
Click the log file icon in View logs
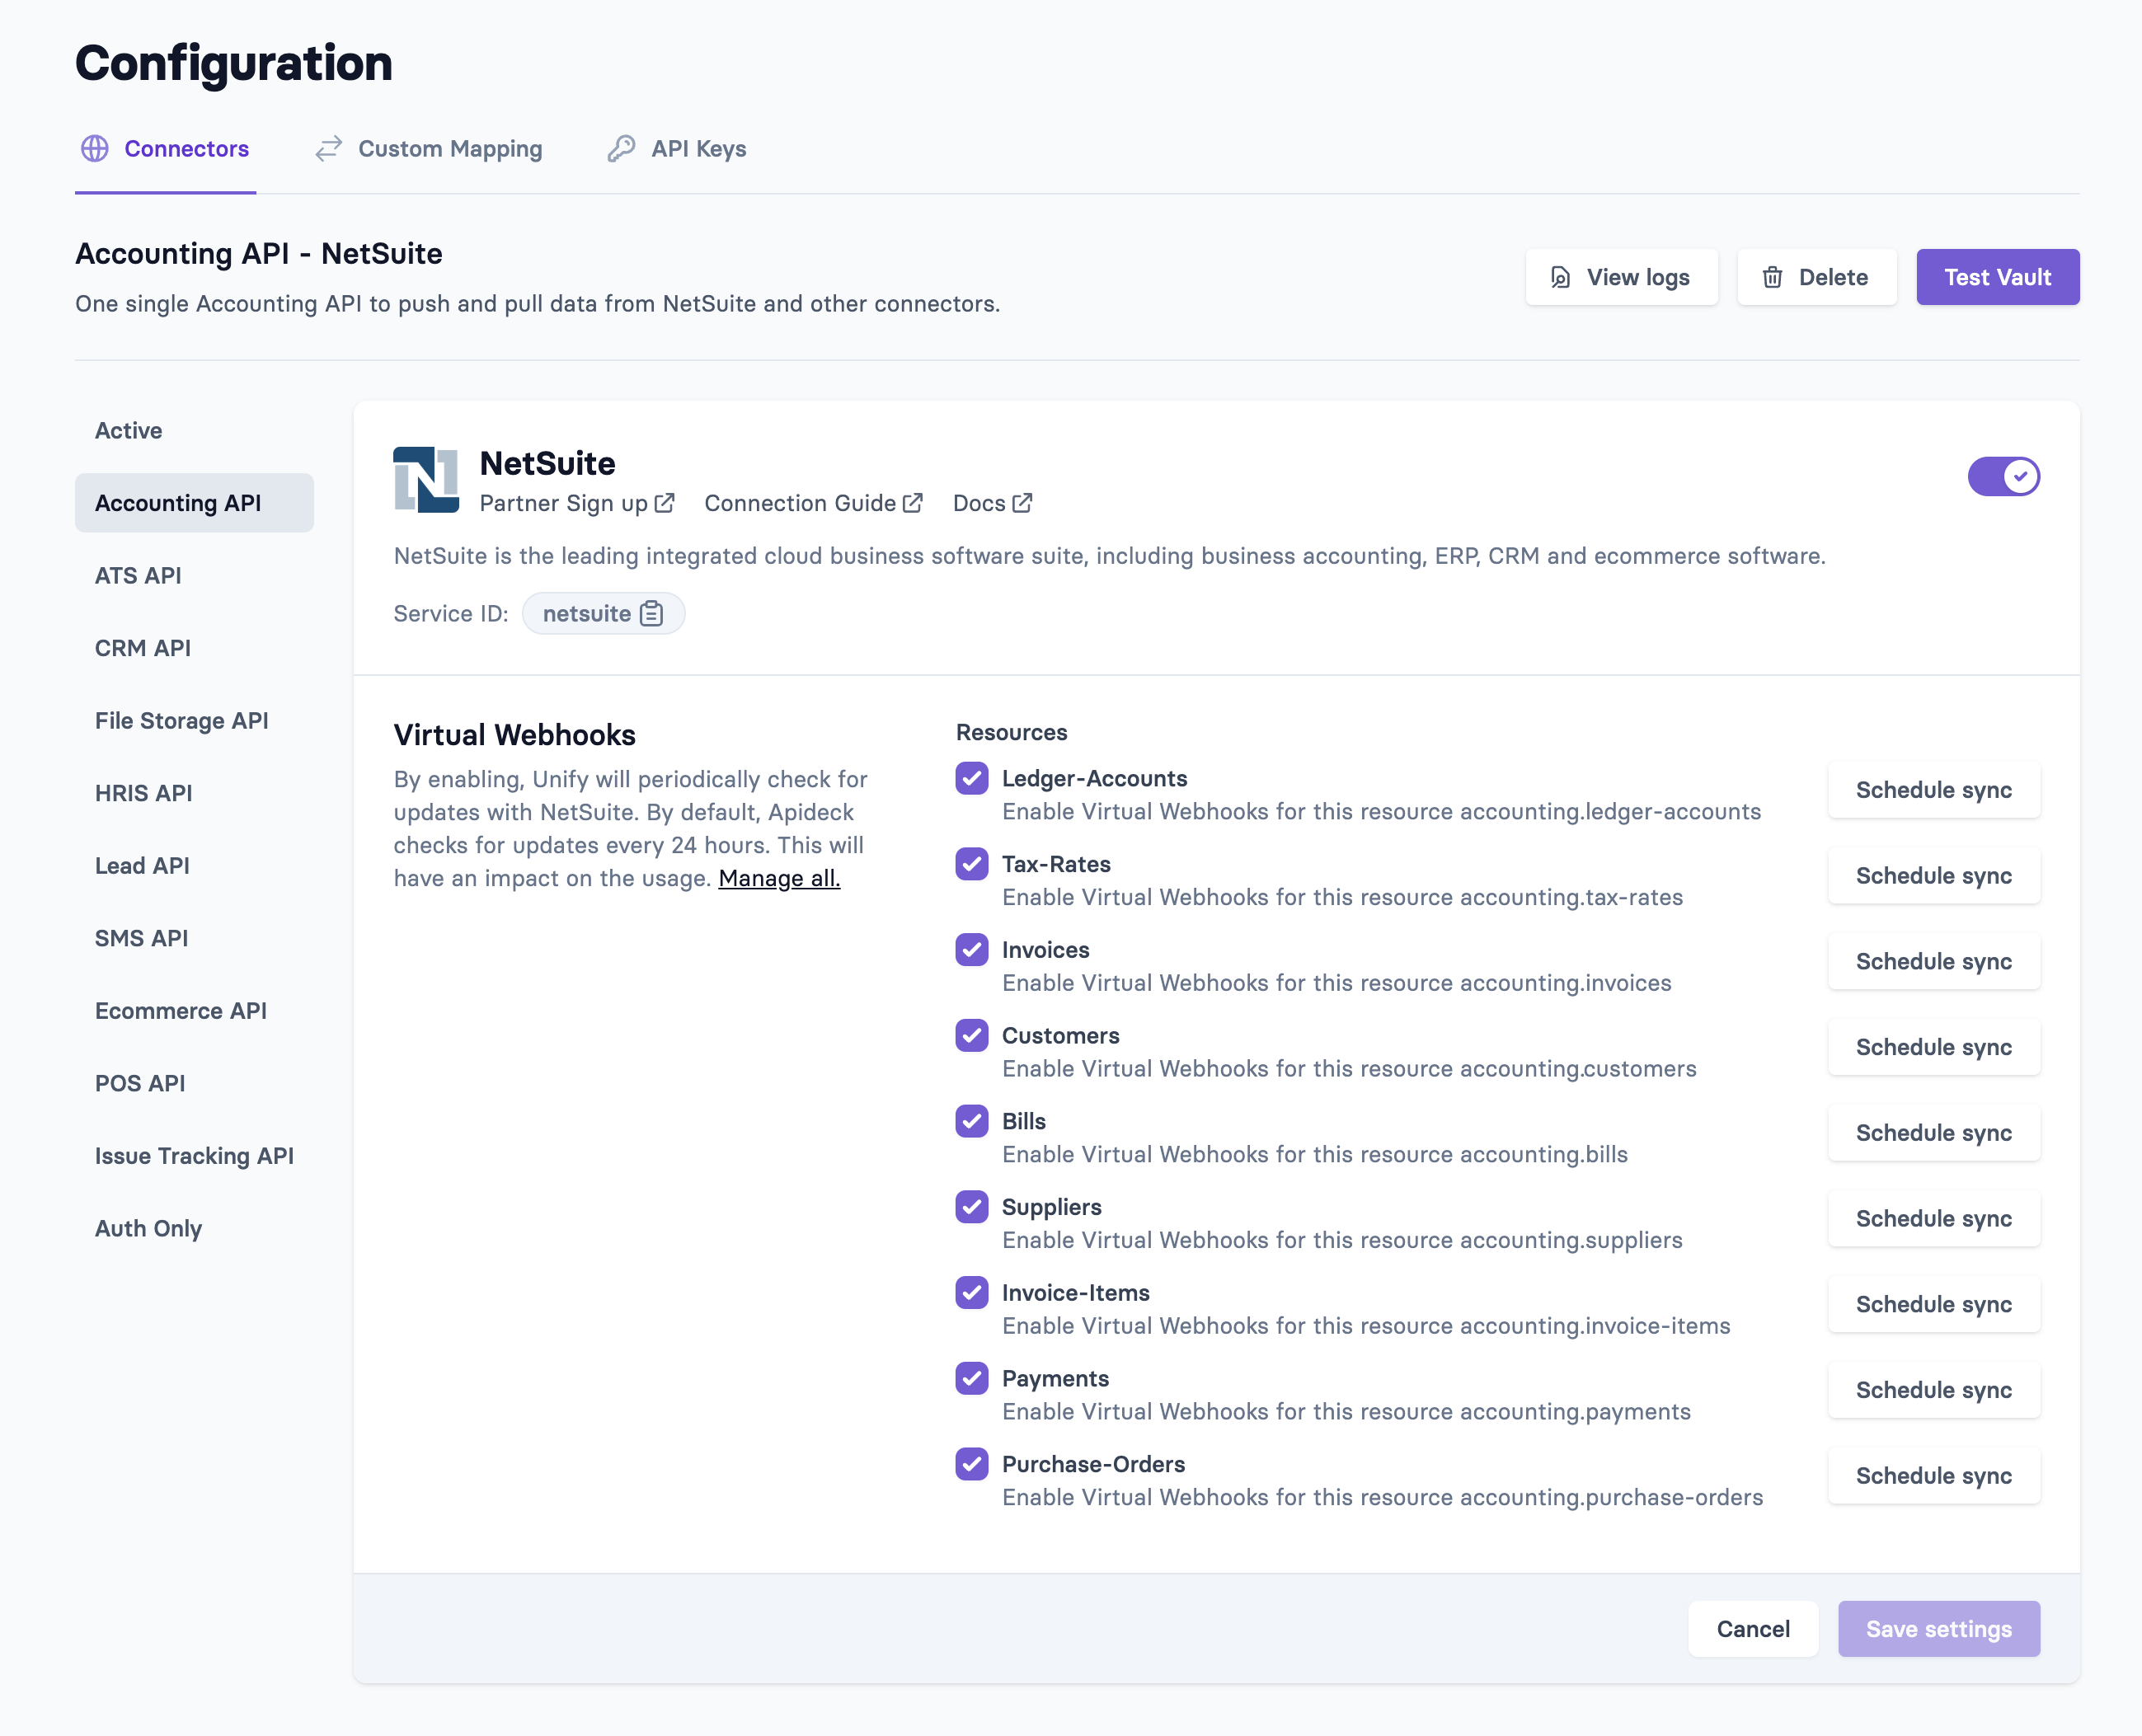point(1560,277)
